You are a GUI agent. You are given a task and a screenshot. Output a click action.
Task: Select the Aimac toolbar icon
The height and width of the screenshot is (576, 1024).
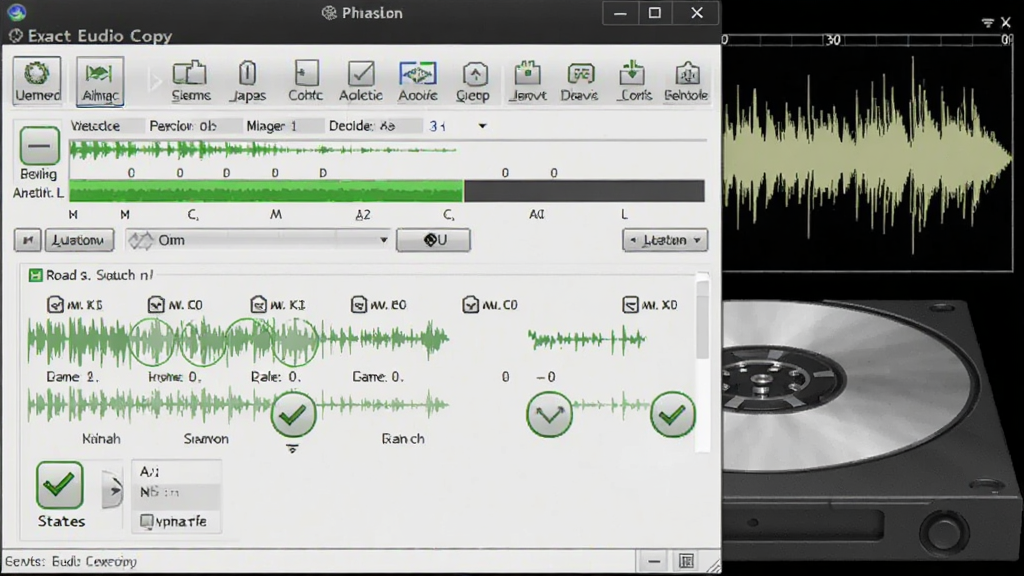[100, 81]
